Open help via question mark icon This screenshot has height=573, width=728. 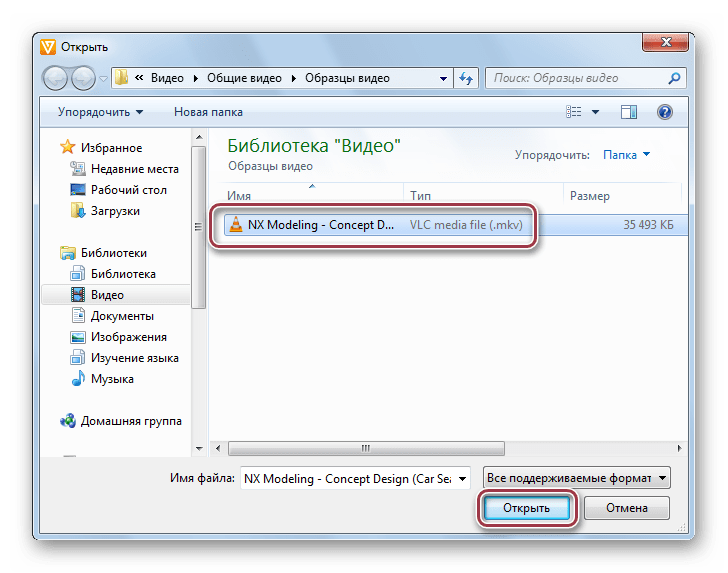pyautogui.click(x=665, y=112)
